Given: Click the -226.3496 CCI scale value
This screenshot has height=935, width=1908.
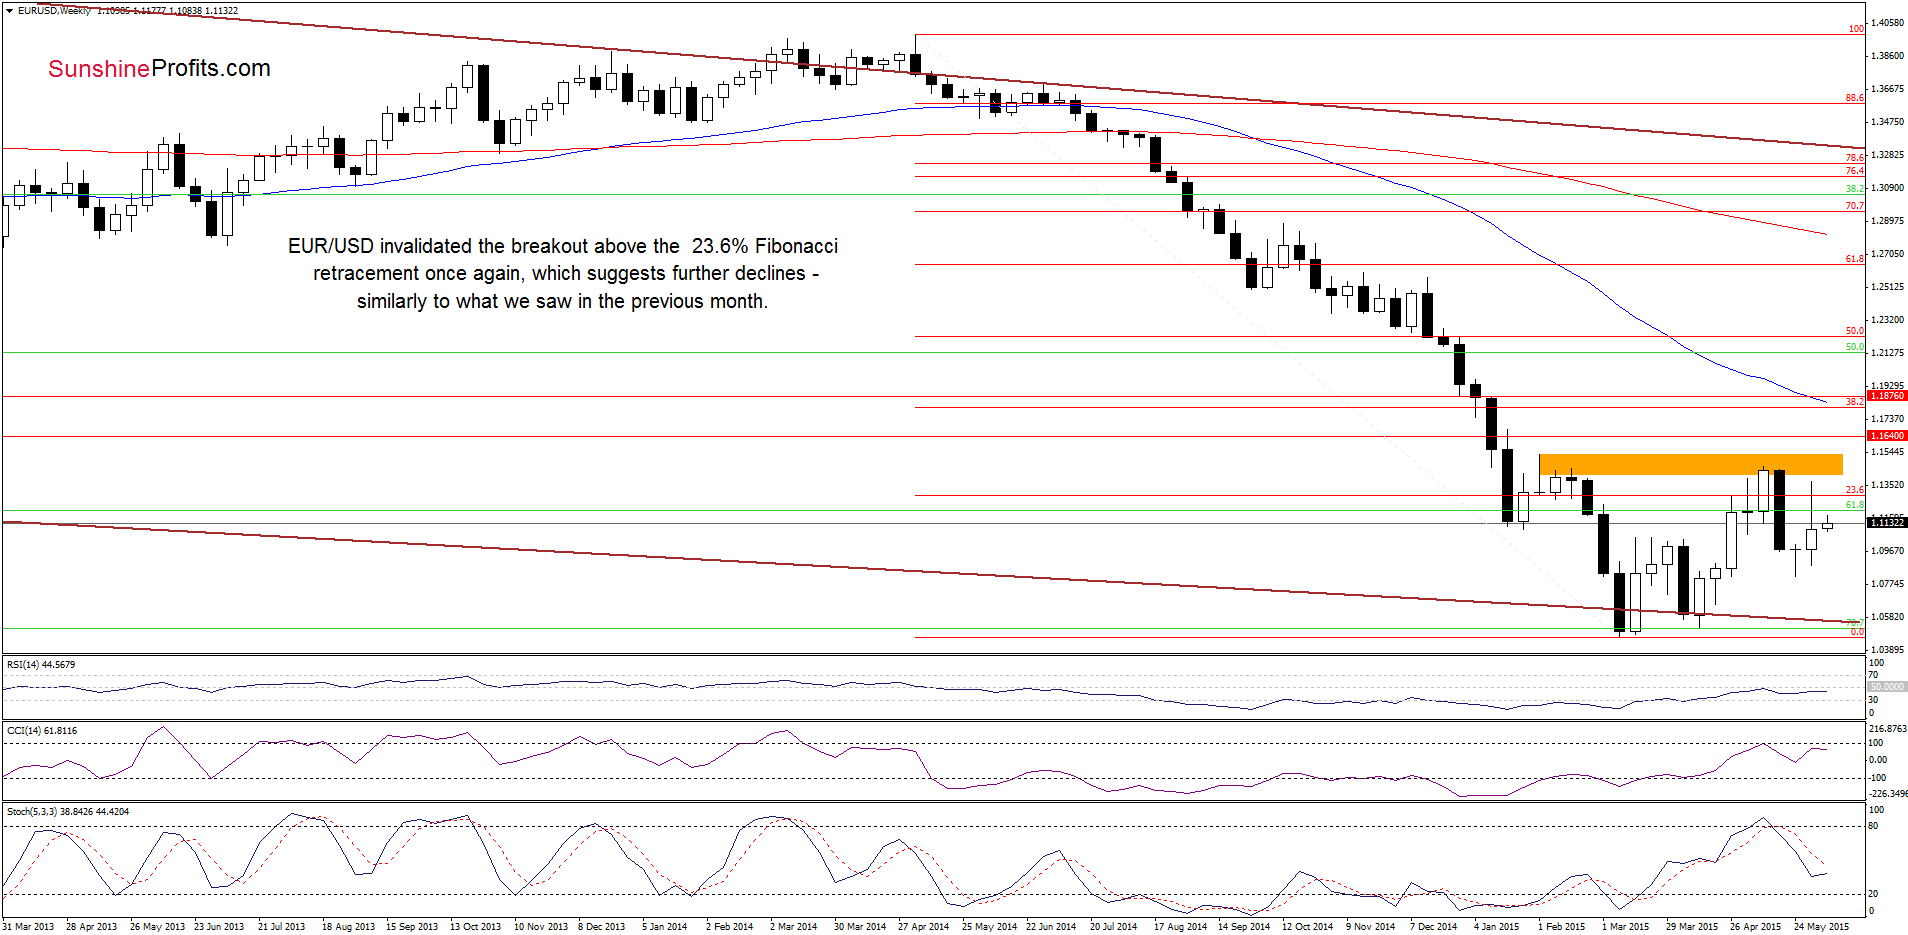Looking at the screenshot, I should (x=1887, y=793).
